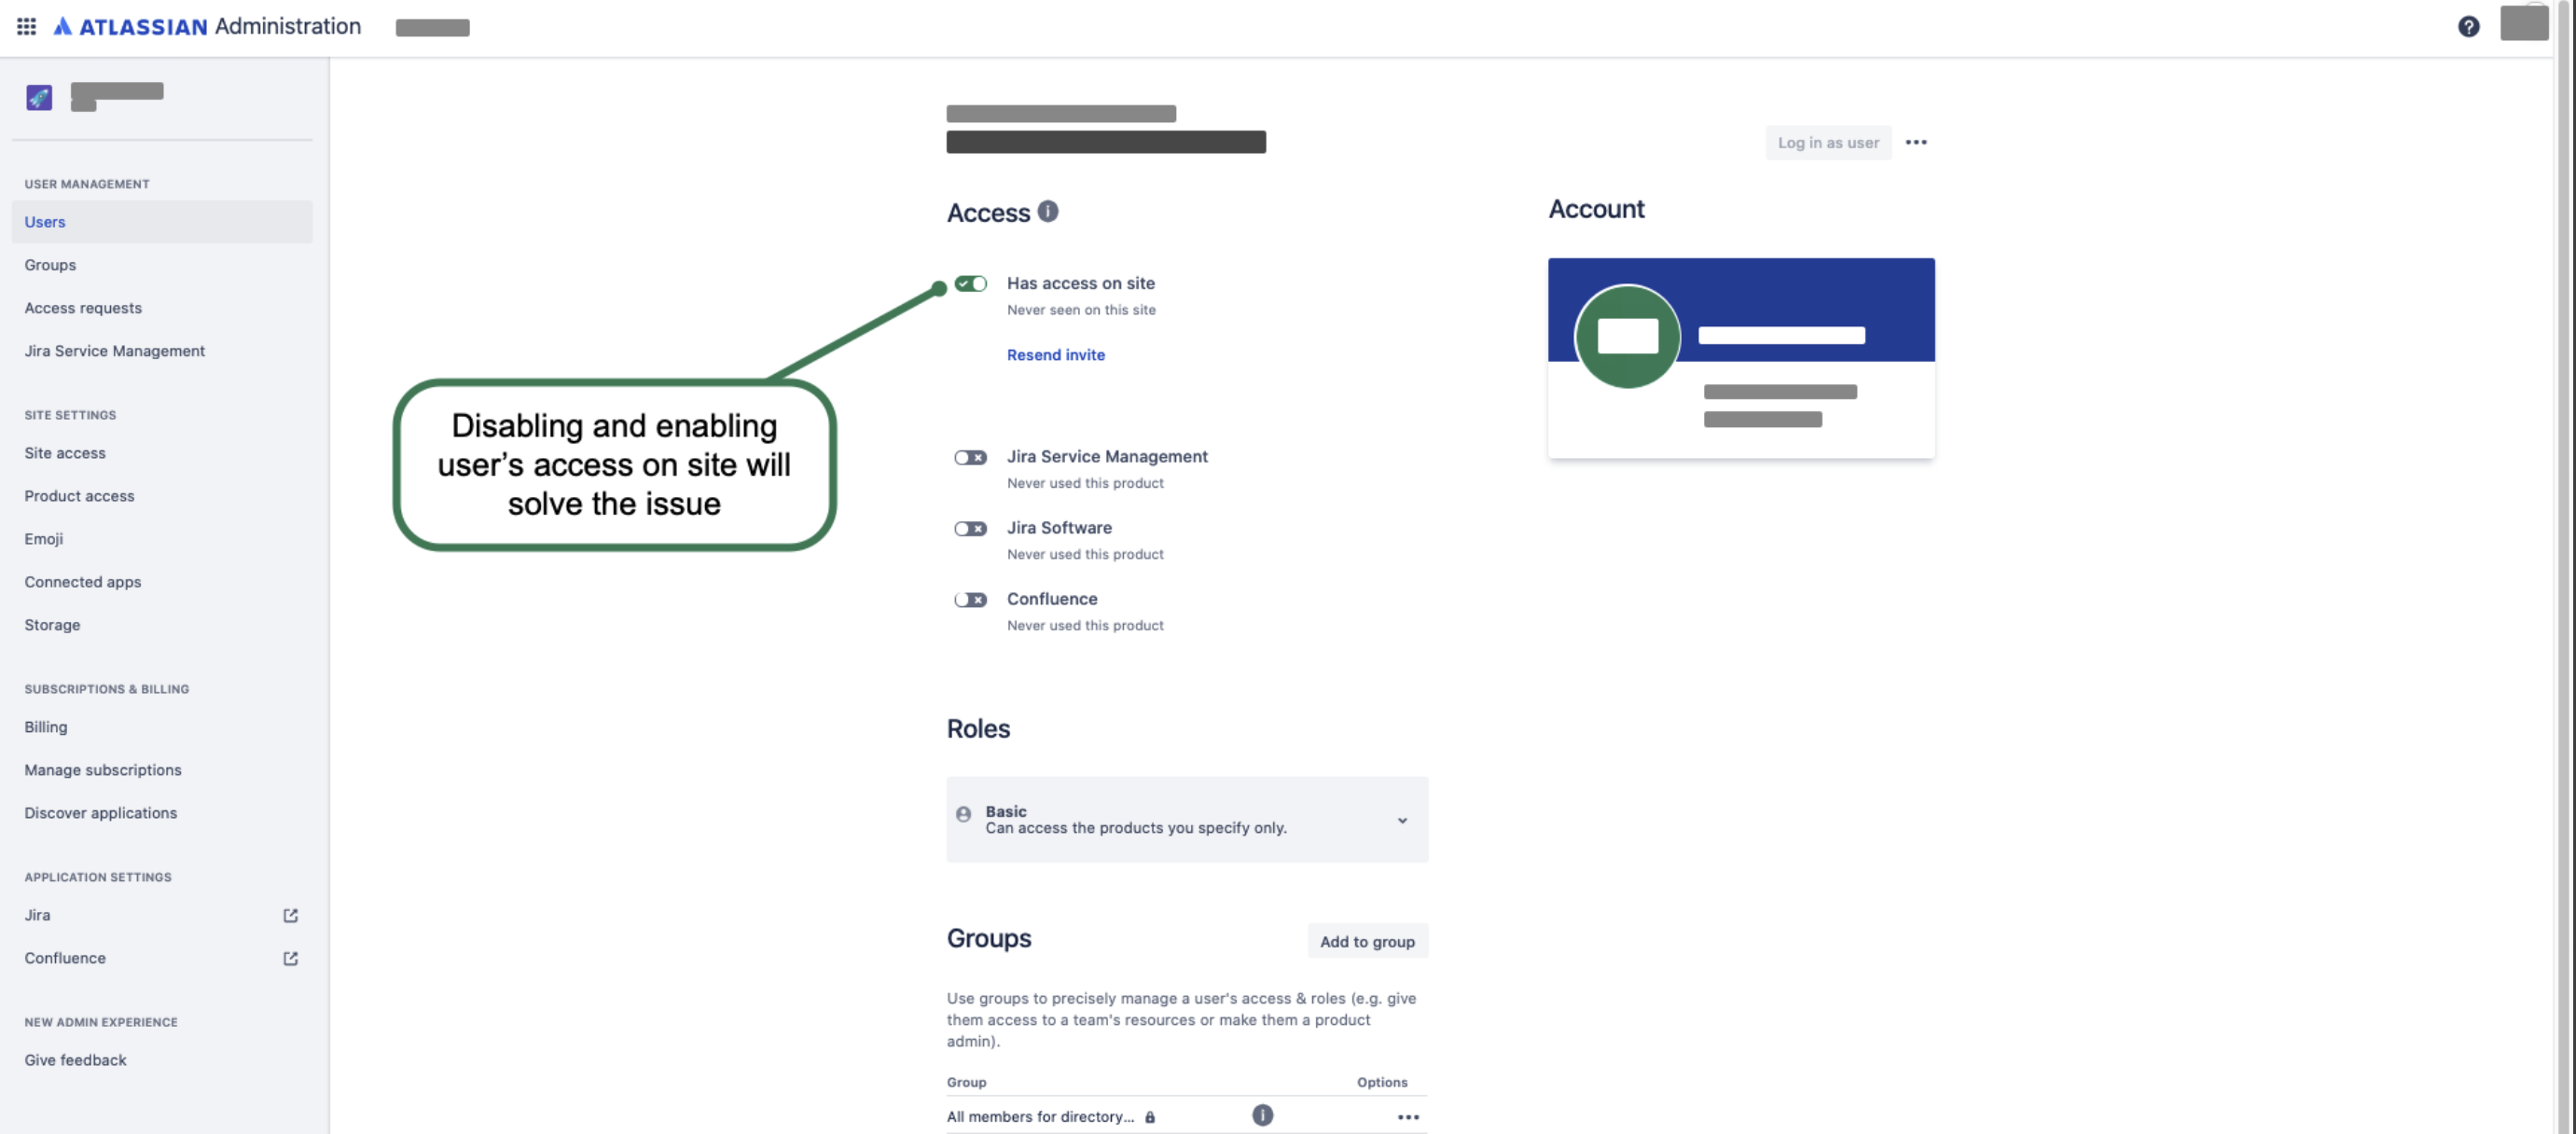Click the user account profile card

[1740, 358]
